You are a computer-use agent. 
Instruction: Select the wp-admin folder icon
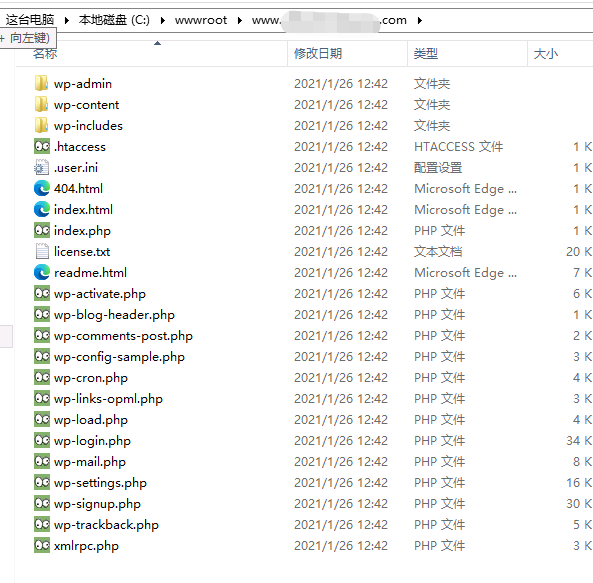(41, 83)
